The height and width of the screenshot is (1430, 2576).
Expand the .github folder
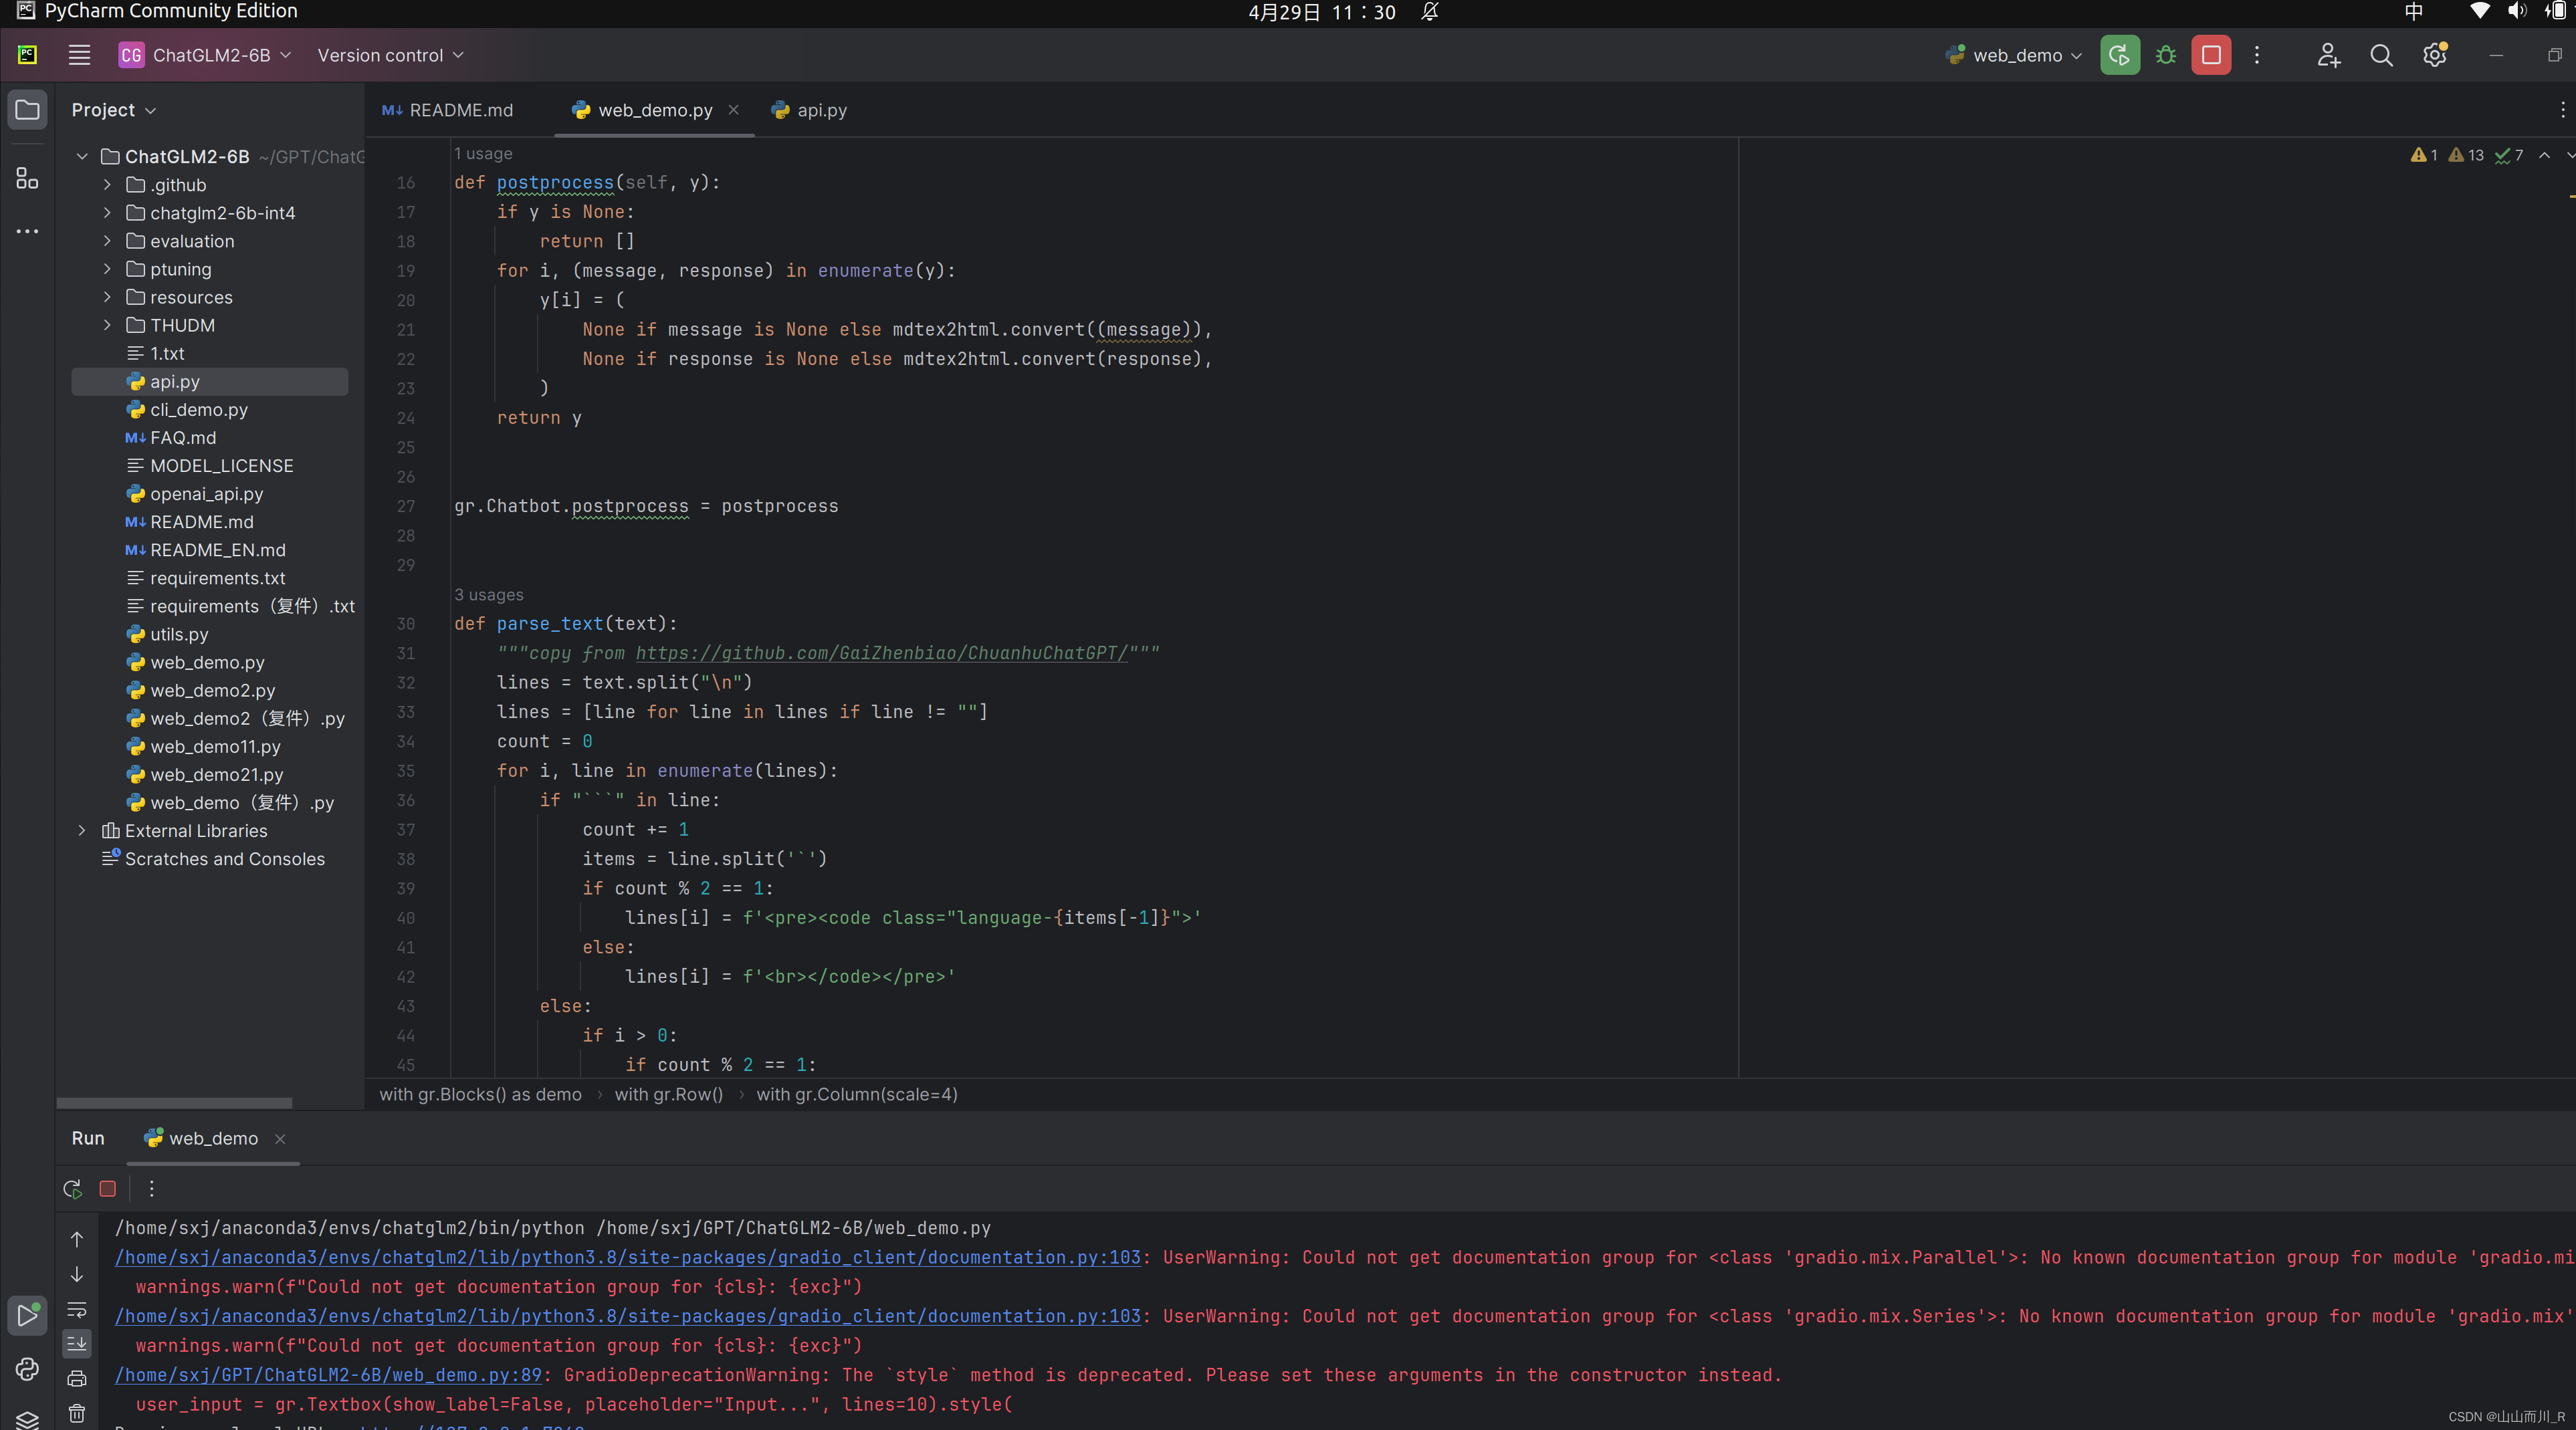[x=107, y=185]
